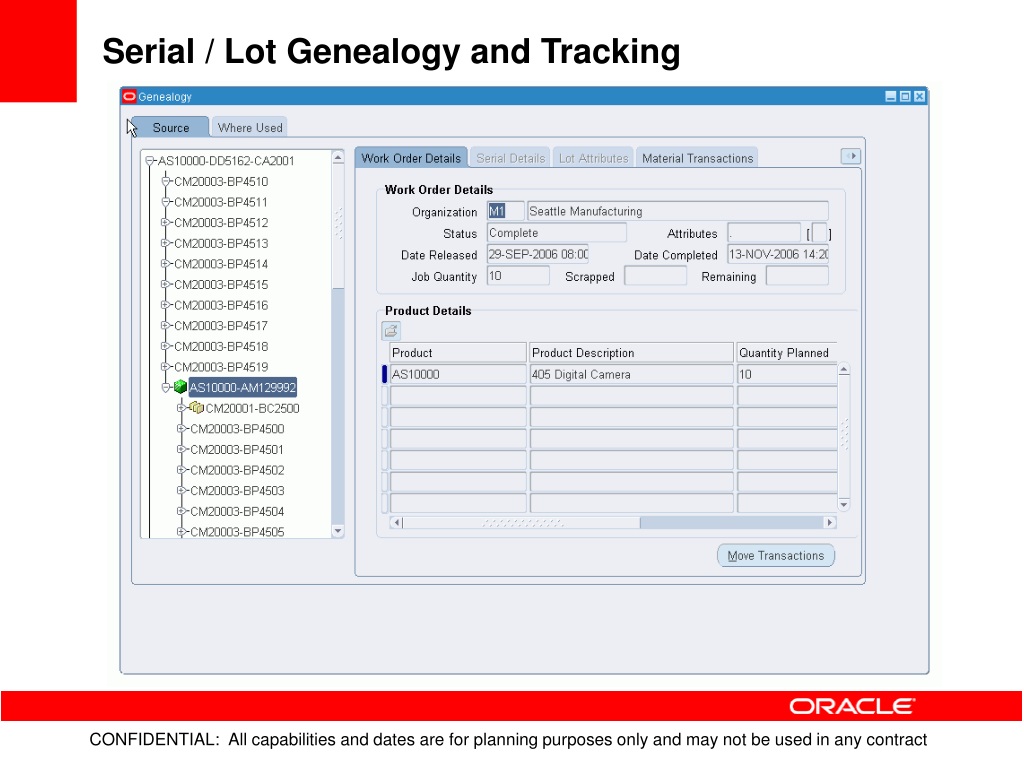Minimize the Genealogy window
Screen dimensions: 1024x768
pyautogui.click(x=890, y=97)
